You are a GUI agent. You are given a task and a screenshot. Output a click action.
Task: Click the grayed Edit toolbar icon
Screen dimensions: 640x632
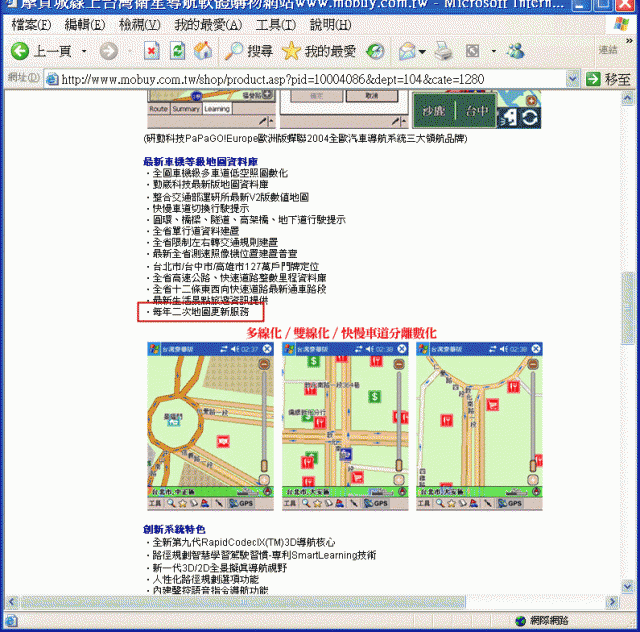click(472, 51)
